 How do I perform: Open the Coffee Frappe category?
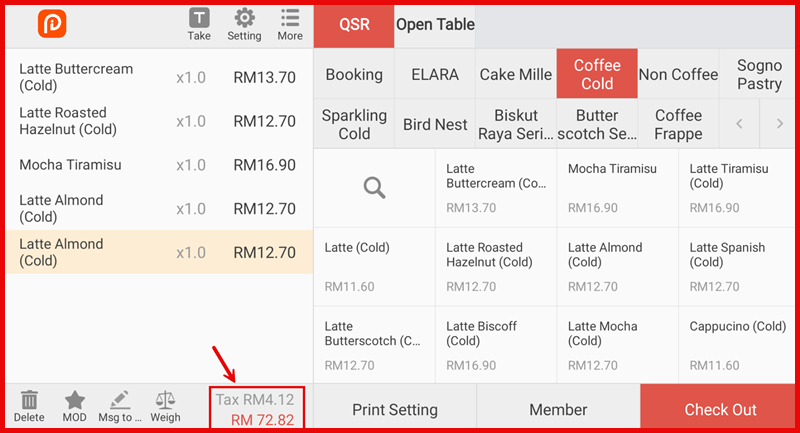pos(678,124)
